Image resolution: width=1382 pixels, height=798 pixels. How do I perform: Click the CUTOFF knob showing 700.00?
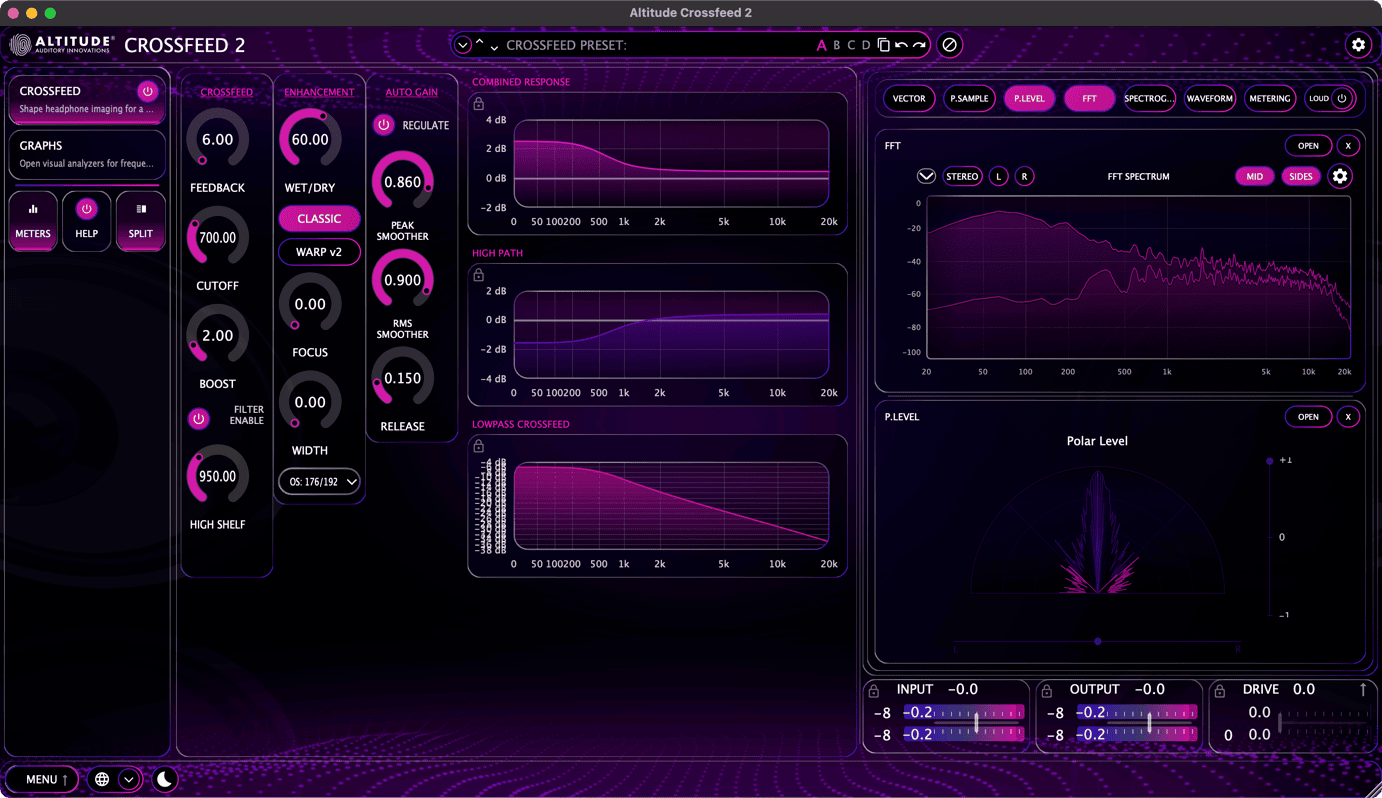217,238
